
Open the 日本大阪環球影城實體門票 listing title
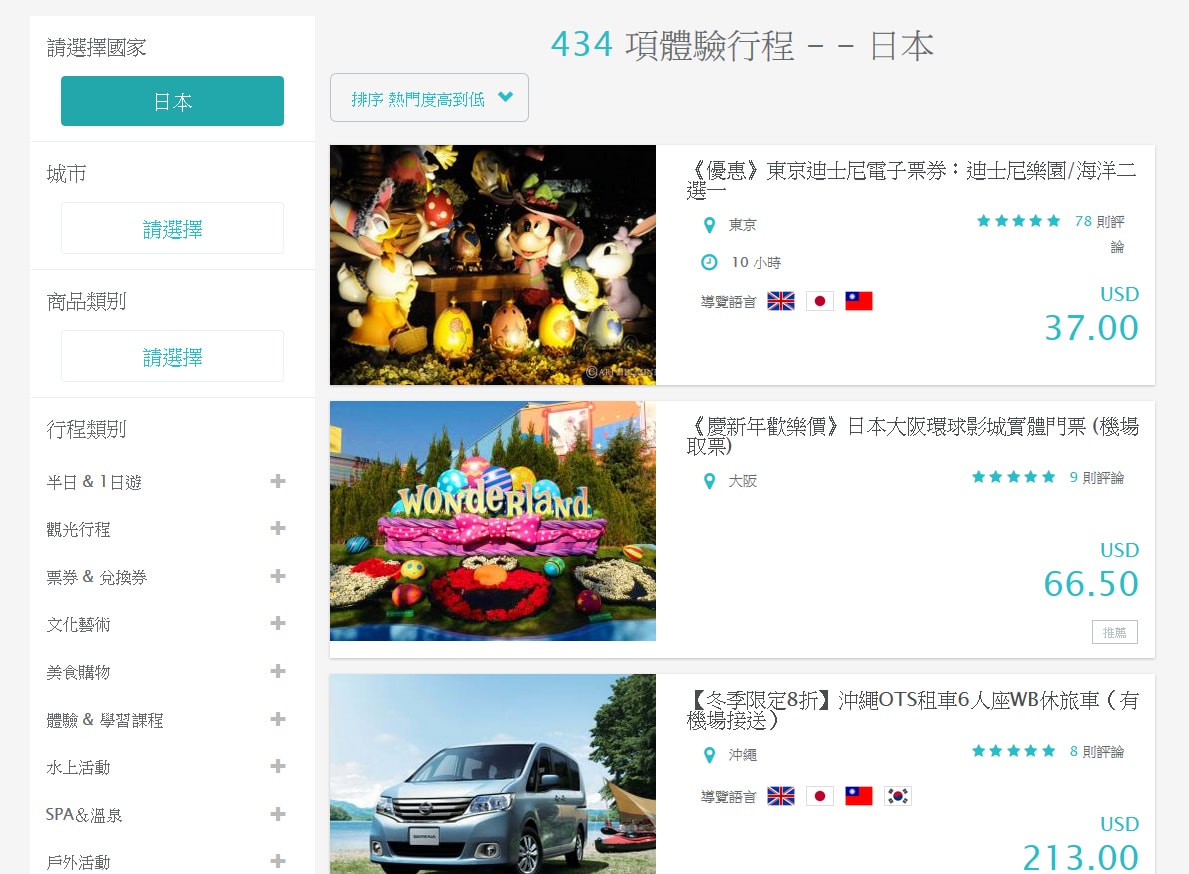pyautogui.click(x=912, y=436)
